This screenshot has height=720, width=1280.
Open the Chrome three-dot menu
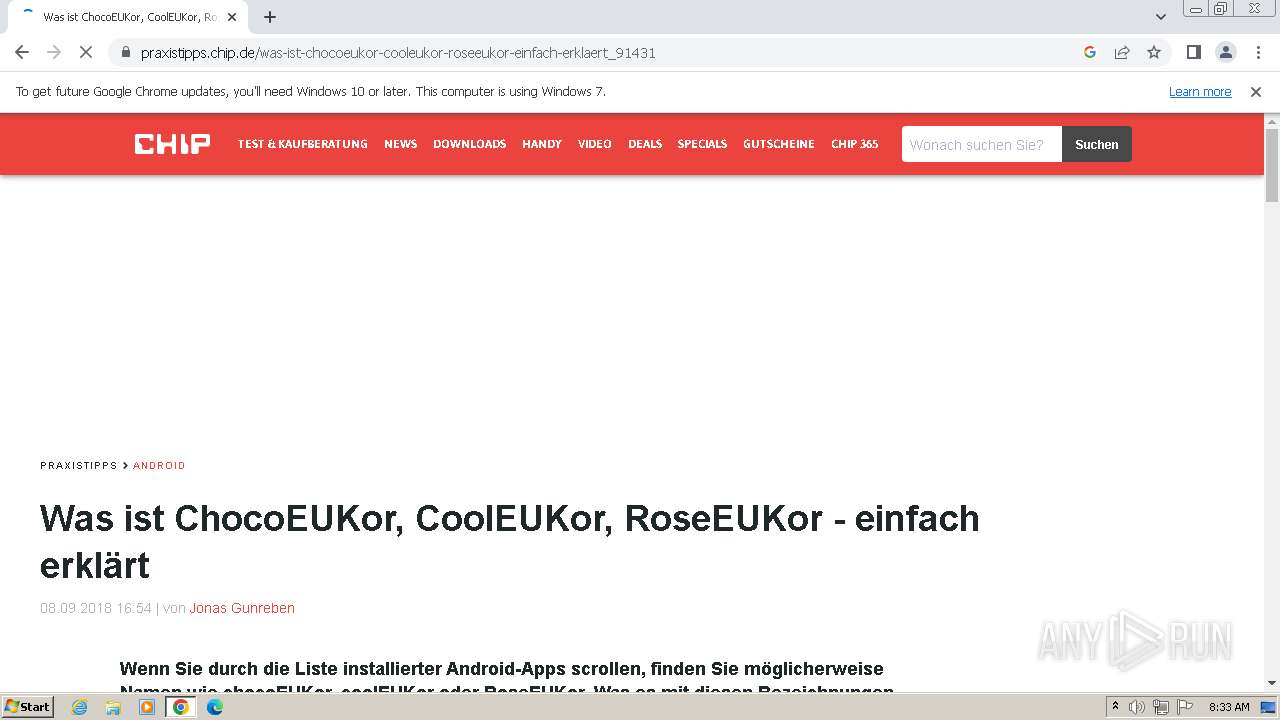(1258, 52)
